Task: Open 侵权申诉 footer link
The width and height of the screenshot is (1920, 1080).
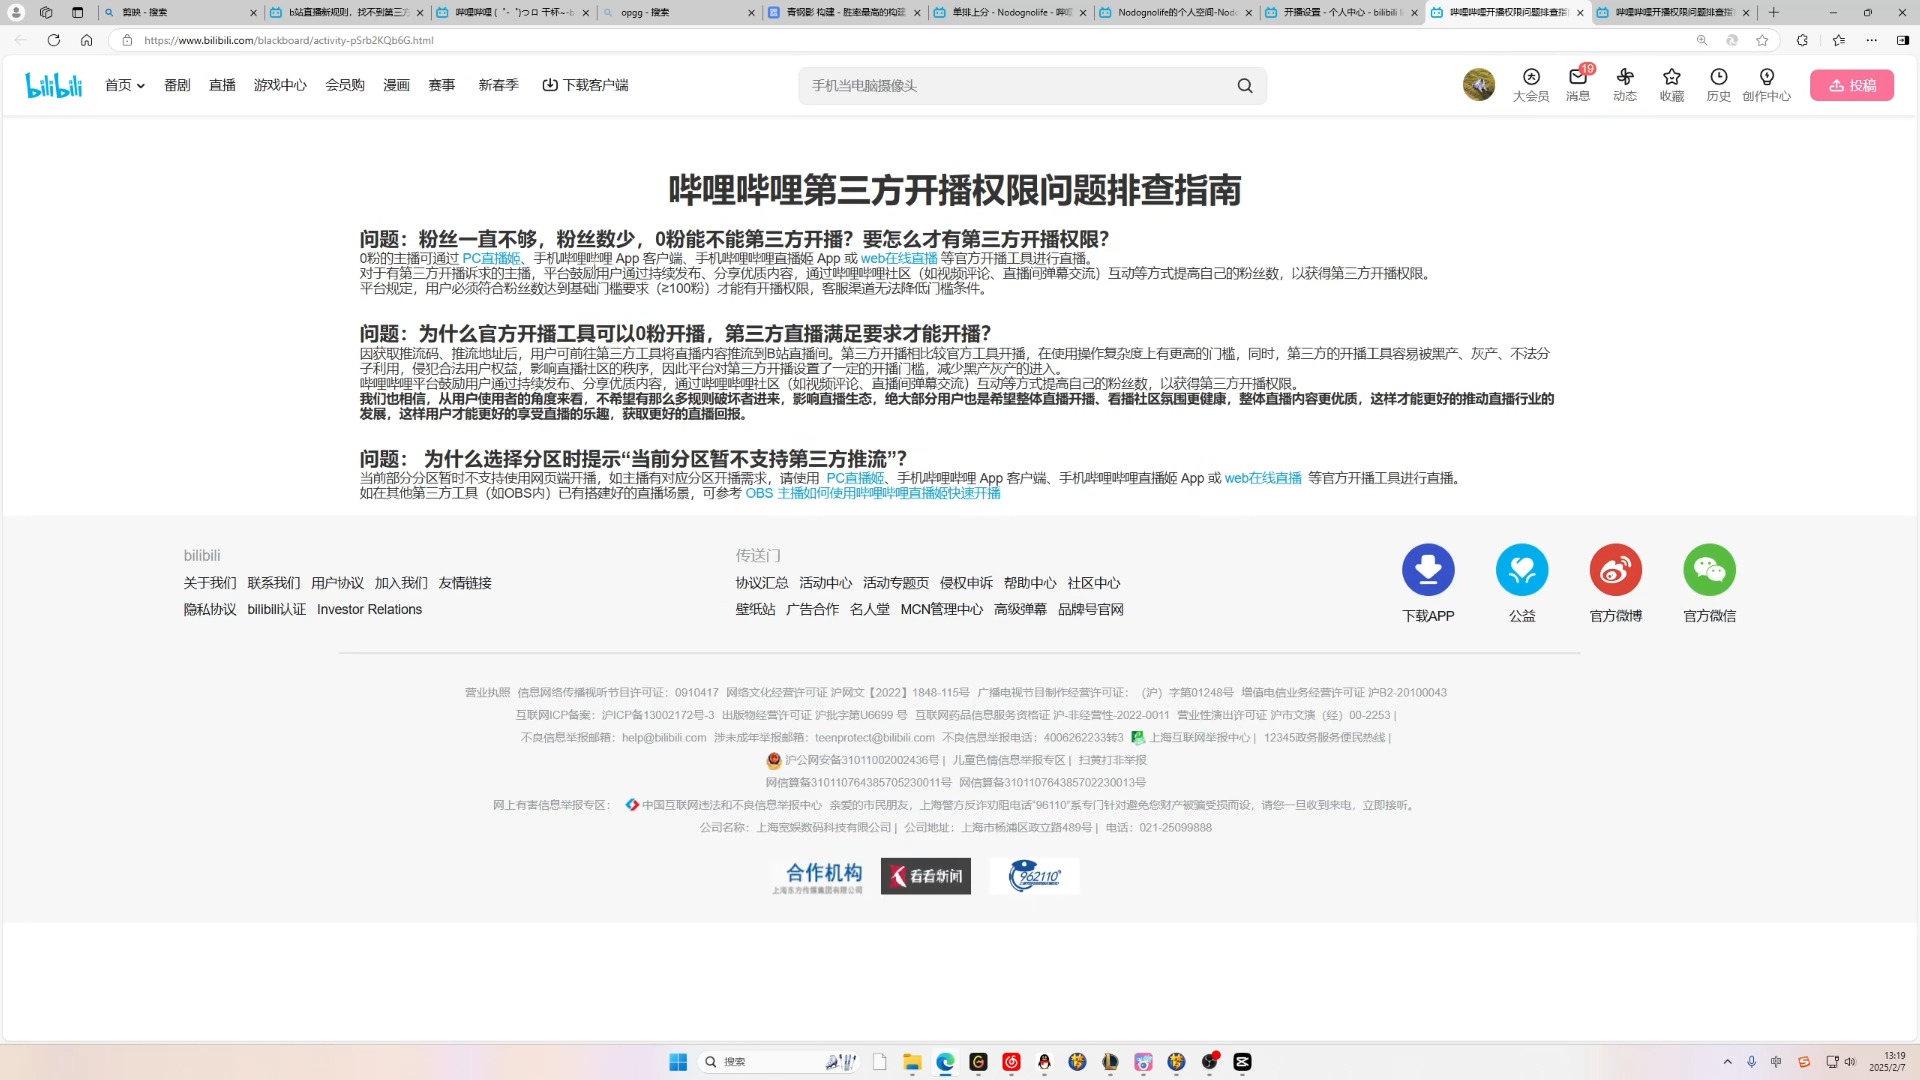Action: [x=966, y=583]
